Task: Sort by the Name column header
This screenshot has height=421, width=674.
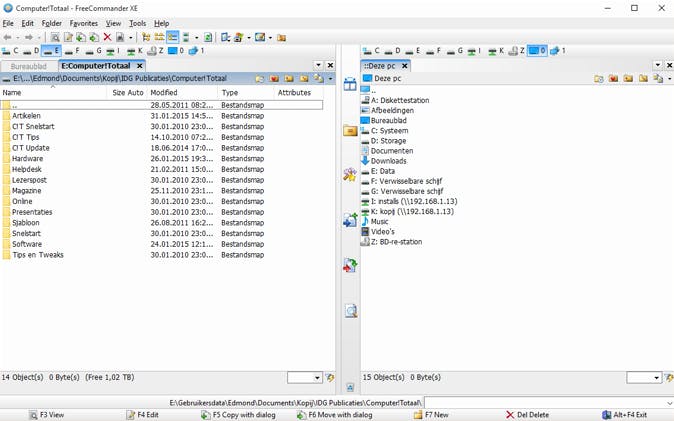Action: tap(53, 92)
